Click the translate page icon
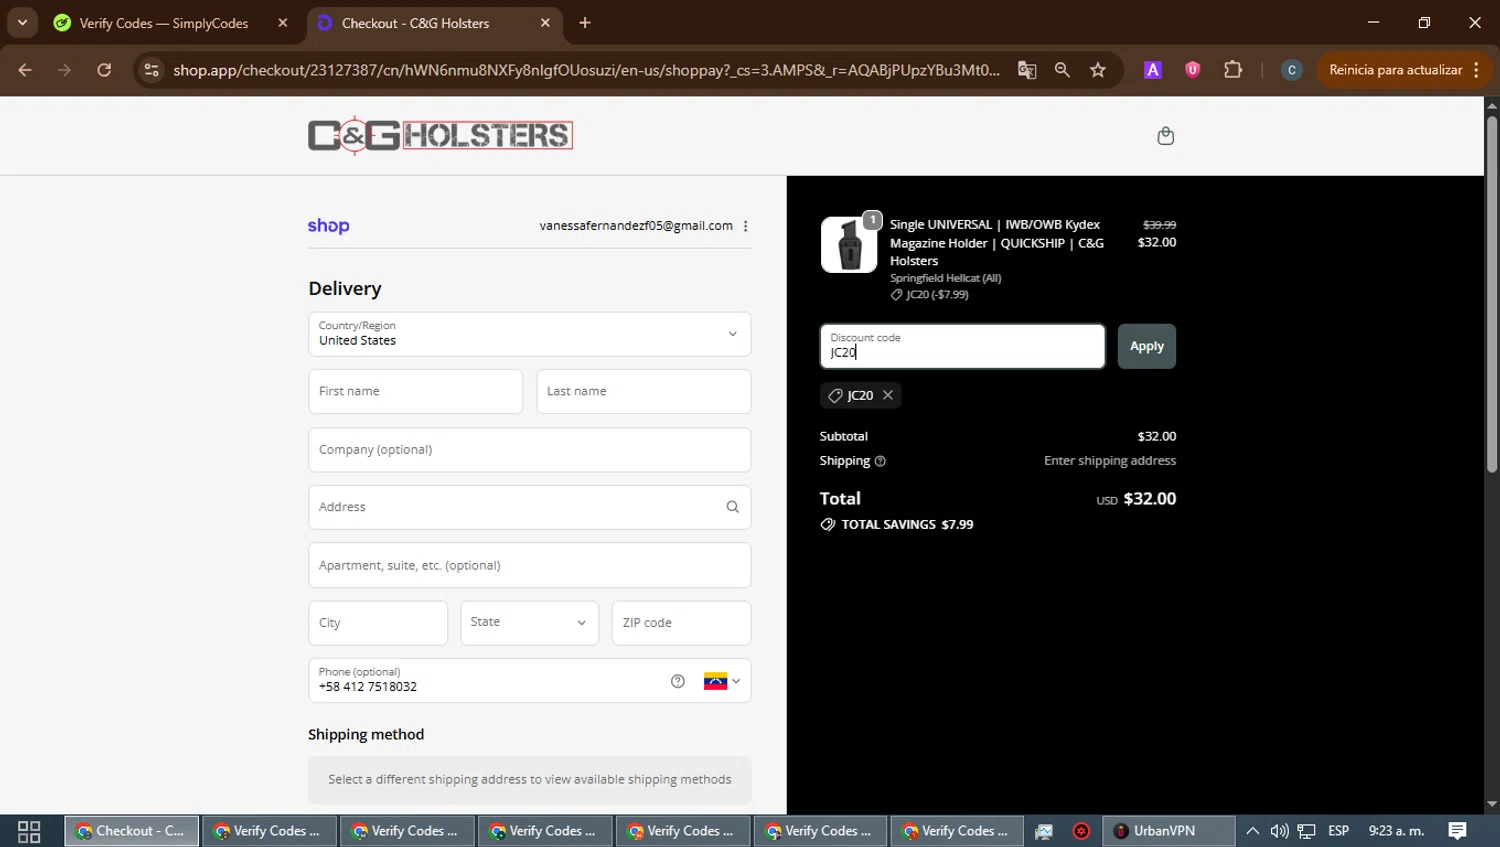This screenshot has height=847, width=1500. point(1027,70)
